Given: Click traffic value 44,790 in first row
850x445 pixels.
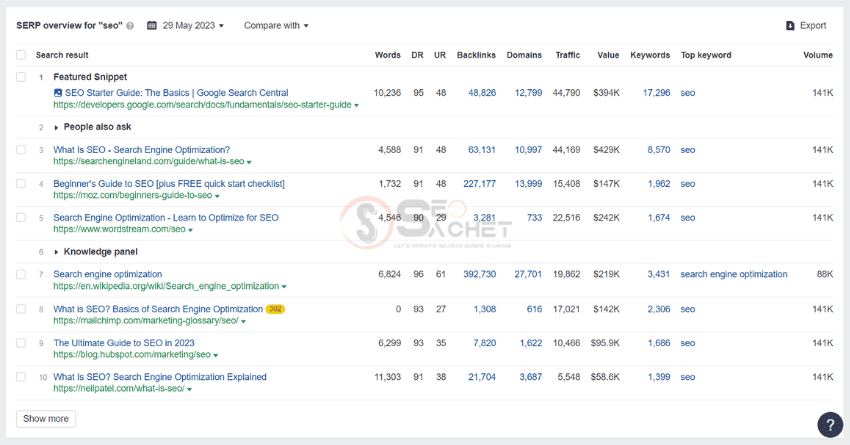Looking at the screenshot, I should coord(566,93).
